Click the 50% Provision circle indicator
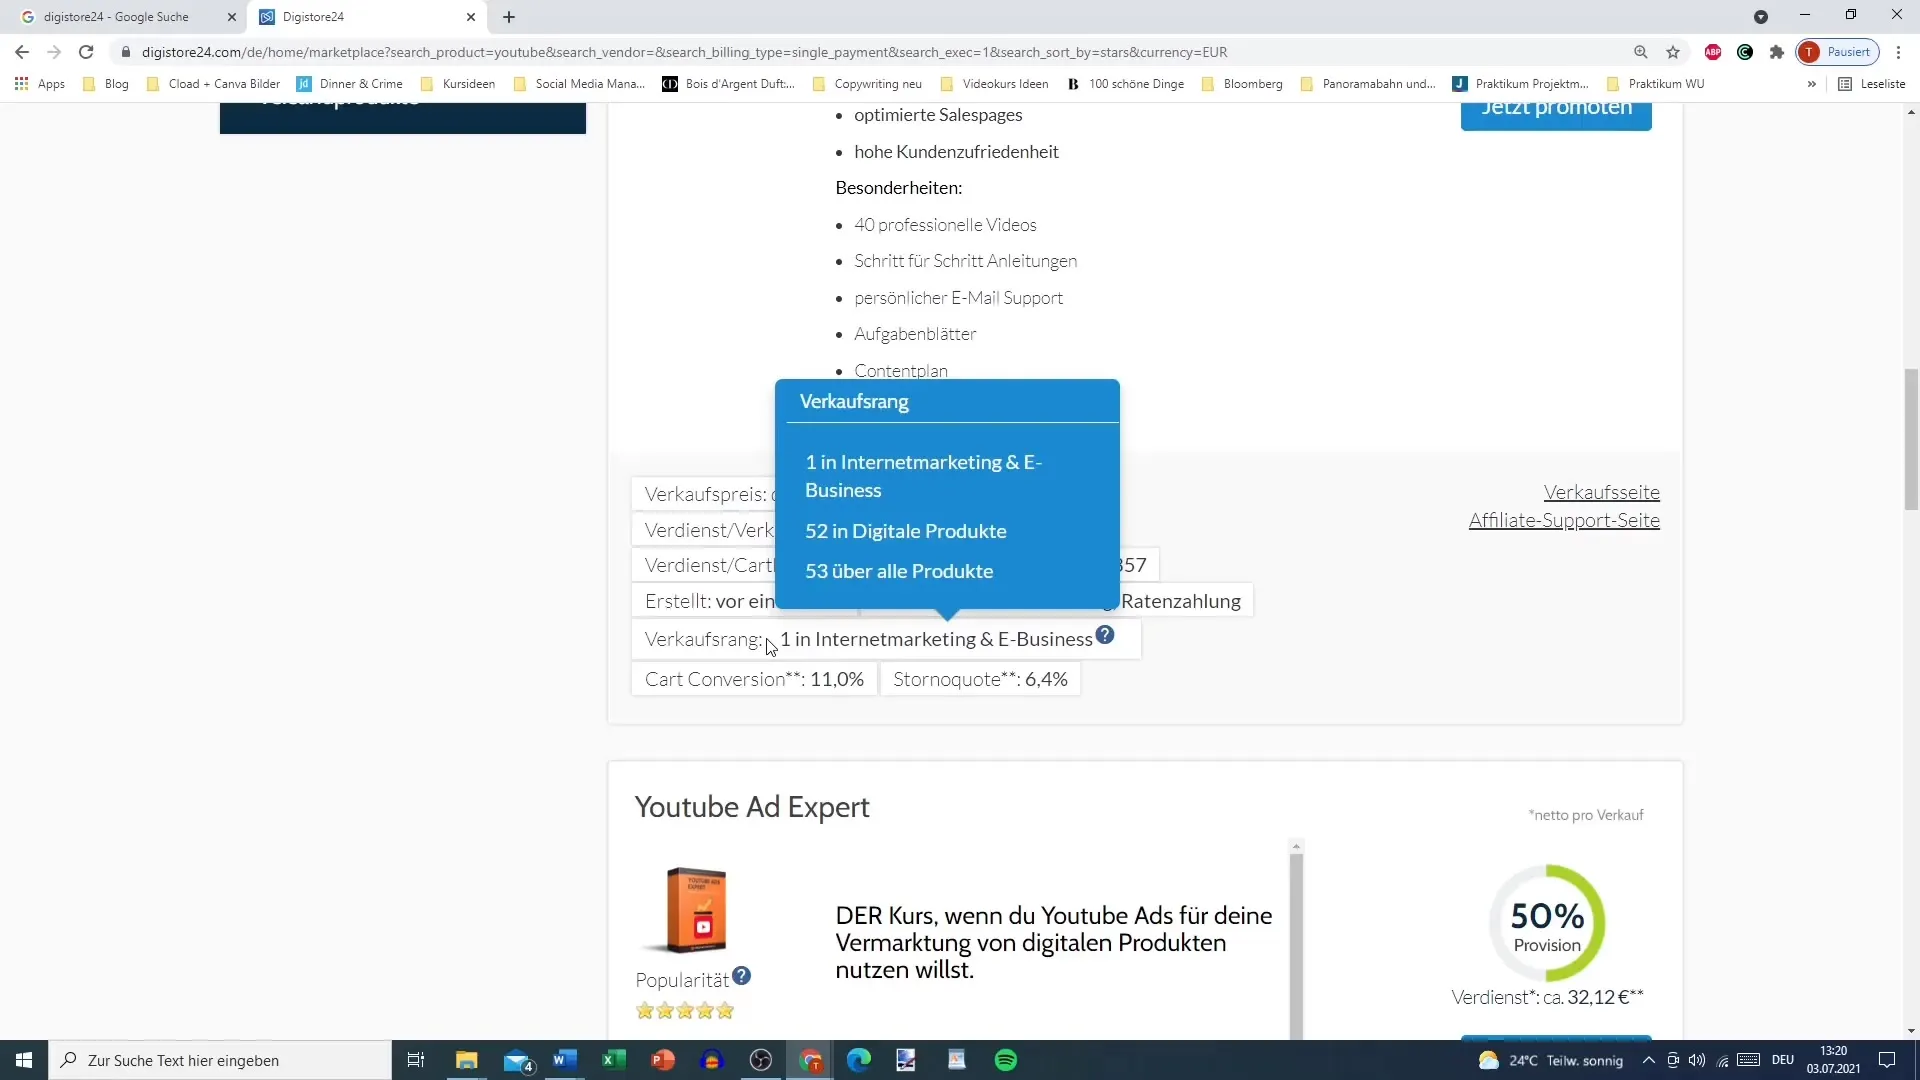 (1547, 923)
